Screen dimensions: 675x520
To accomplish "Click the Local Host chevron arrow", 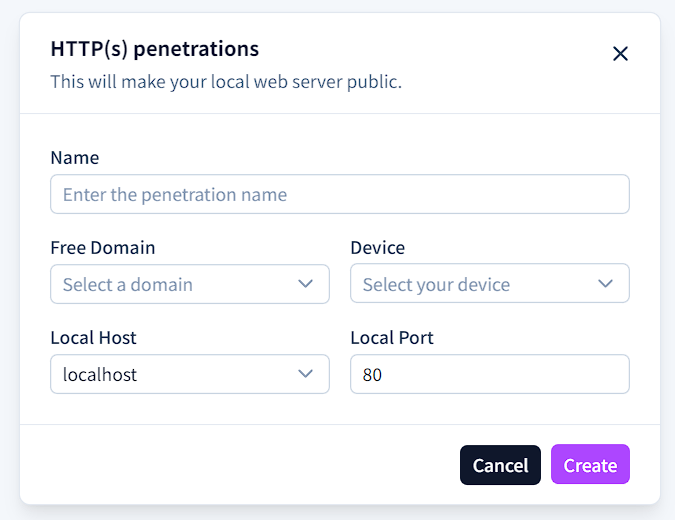I will pyautogui.click(x=306, y=374).
